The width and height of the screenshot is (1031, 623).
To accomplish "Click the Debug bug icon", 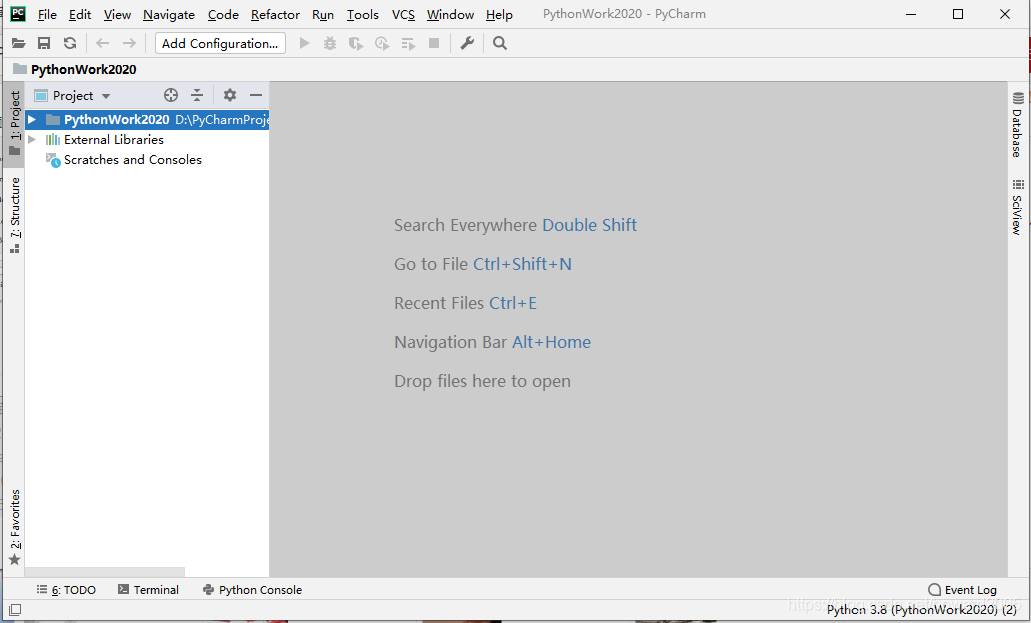I will pyautogui.click(x=330, y=43).
